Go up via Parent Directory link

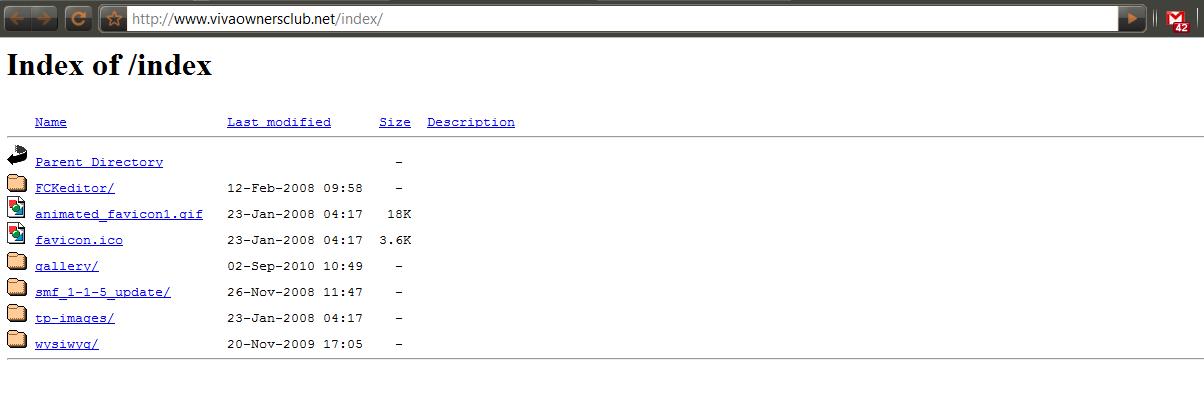click(99, 162)
